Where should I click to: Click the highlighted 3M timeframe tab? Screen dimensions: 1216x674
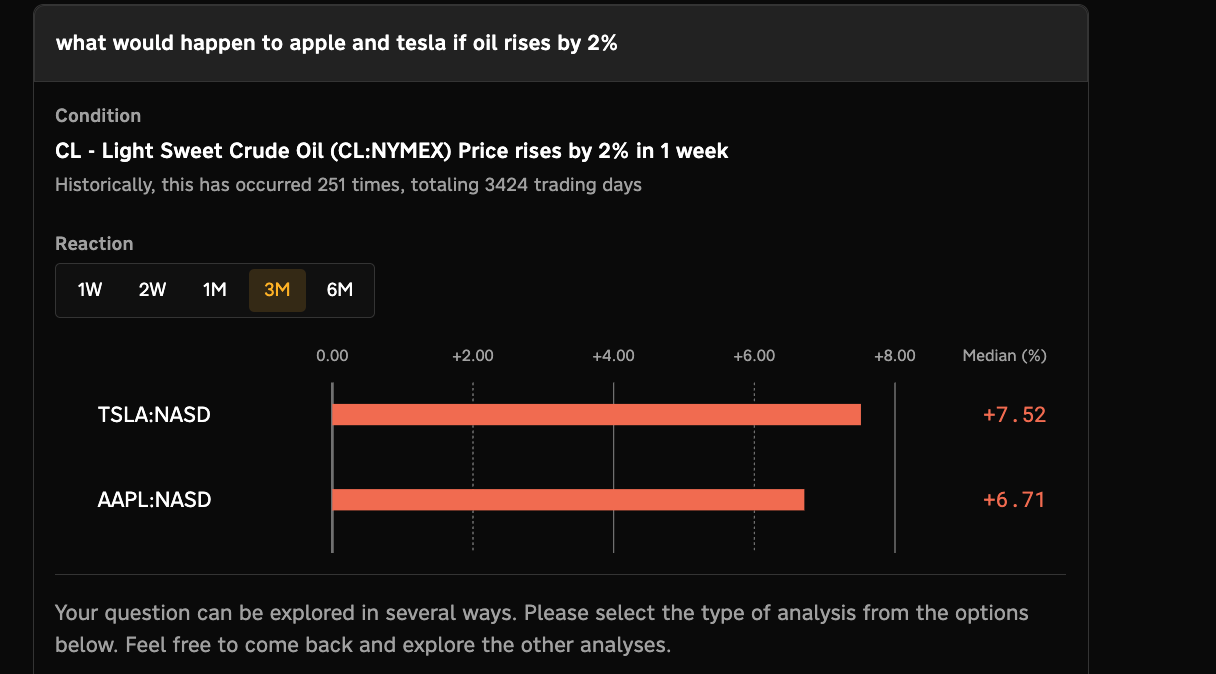coord(277,290)
